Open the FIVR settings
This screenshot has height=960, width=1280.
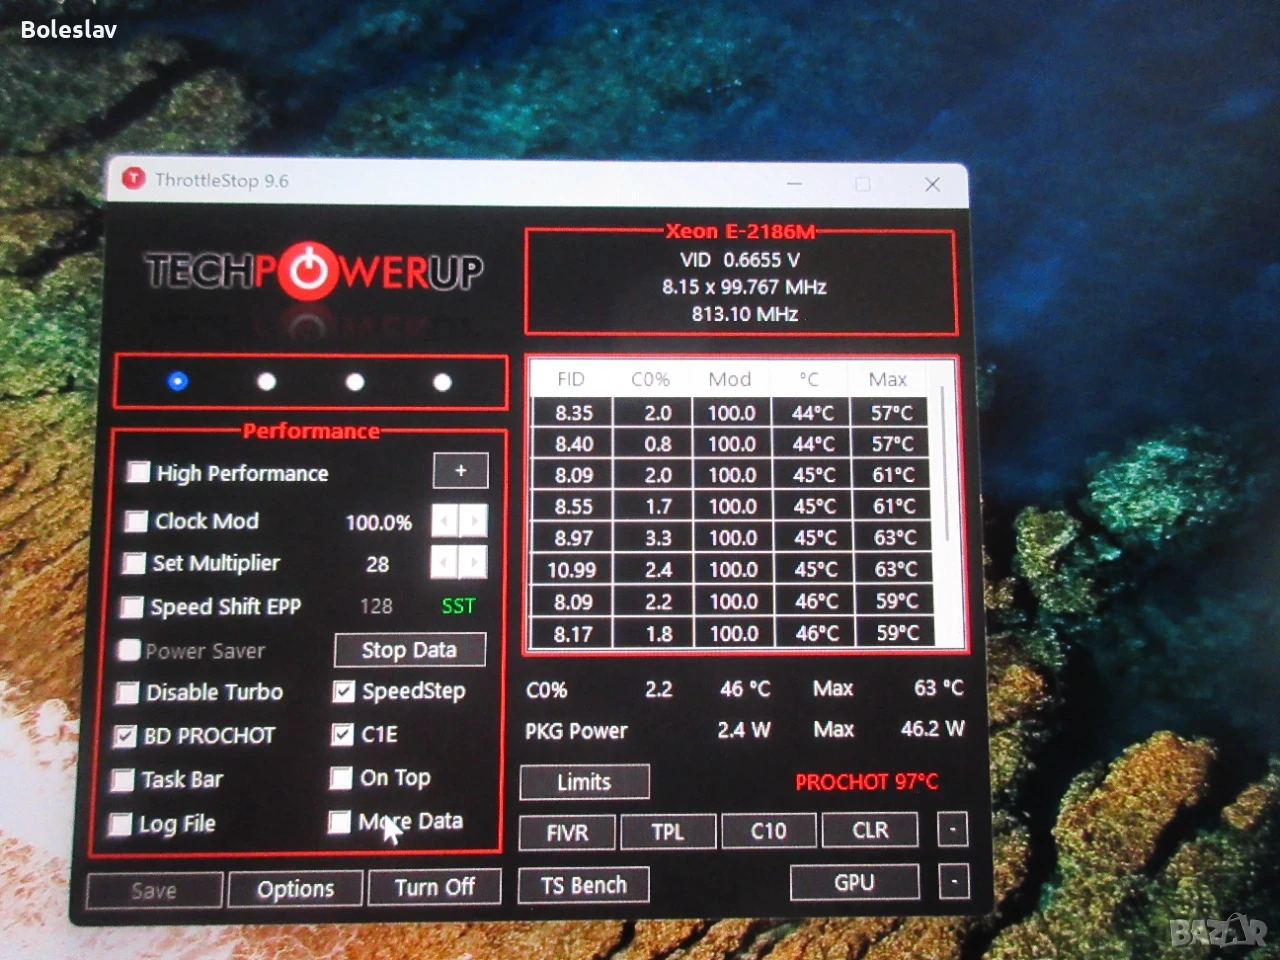click(x=568, y=832)
